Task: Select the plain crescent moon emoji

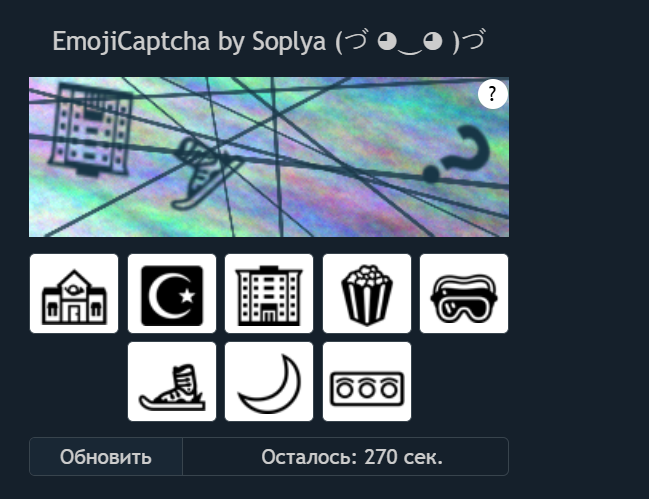Action: (269, 381)
